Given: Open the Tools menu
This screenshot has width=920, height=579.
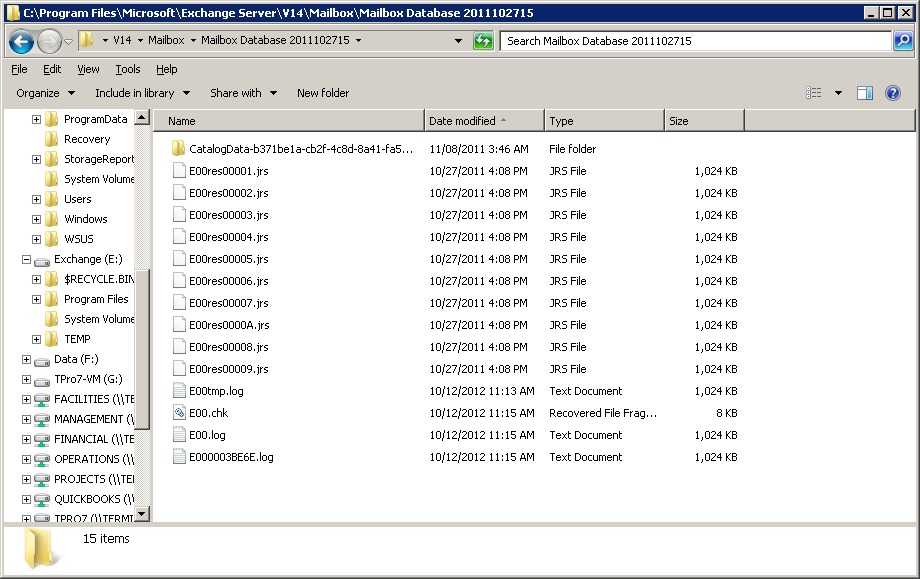Looking at the screenshot, I should click(128, 69).
